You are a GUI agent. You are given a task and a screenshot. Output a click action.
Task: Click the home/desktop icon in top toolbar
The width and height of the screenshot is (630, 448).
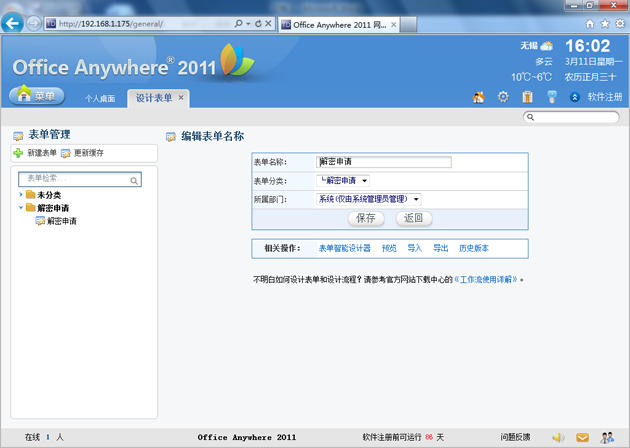[479, 97]
